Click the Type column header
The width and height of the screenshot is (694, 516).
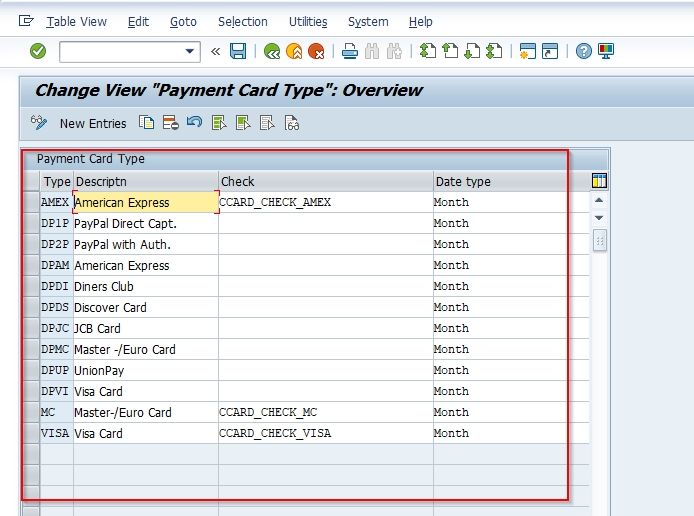57,181
